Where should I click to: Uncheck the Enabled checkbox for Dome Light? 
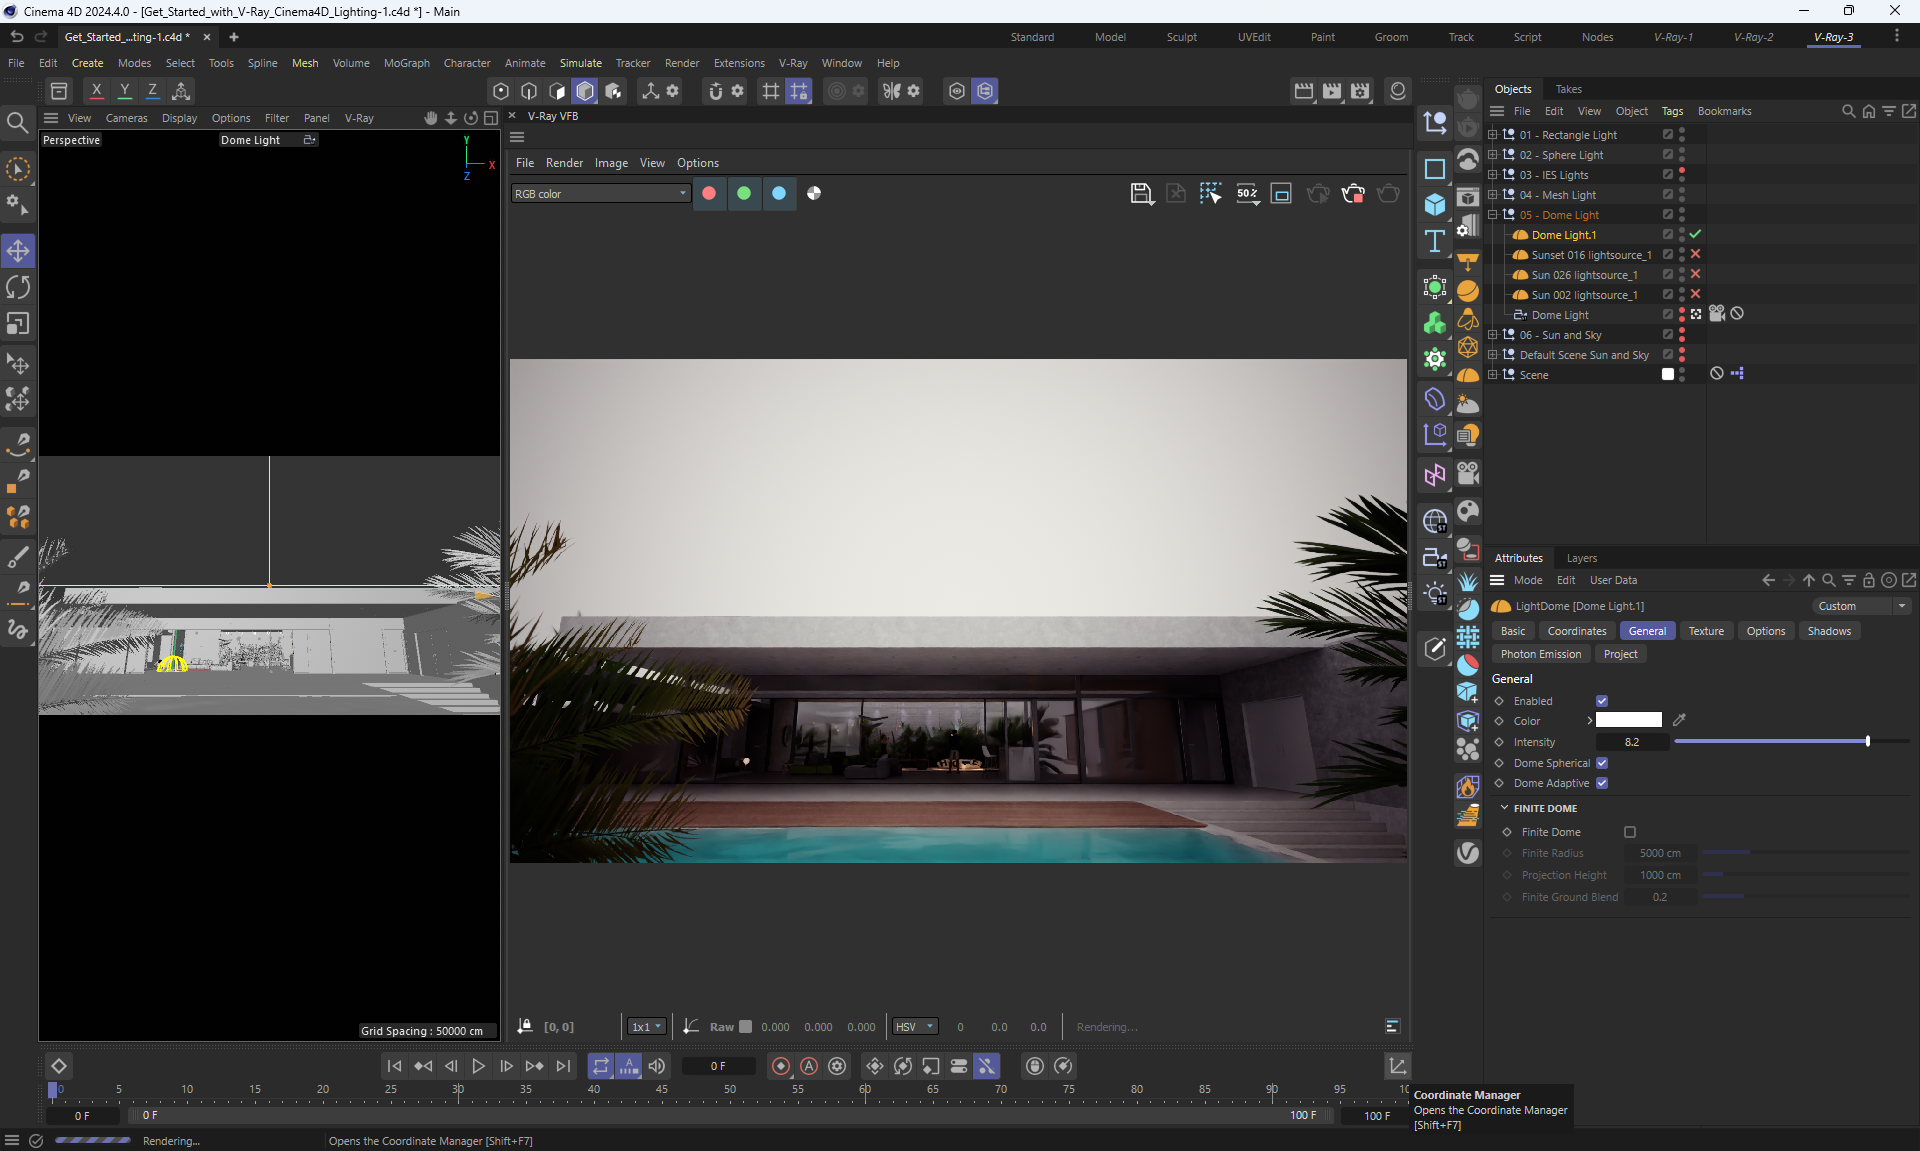pos(1602,701)
